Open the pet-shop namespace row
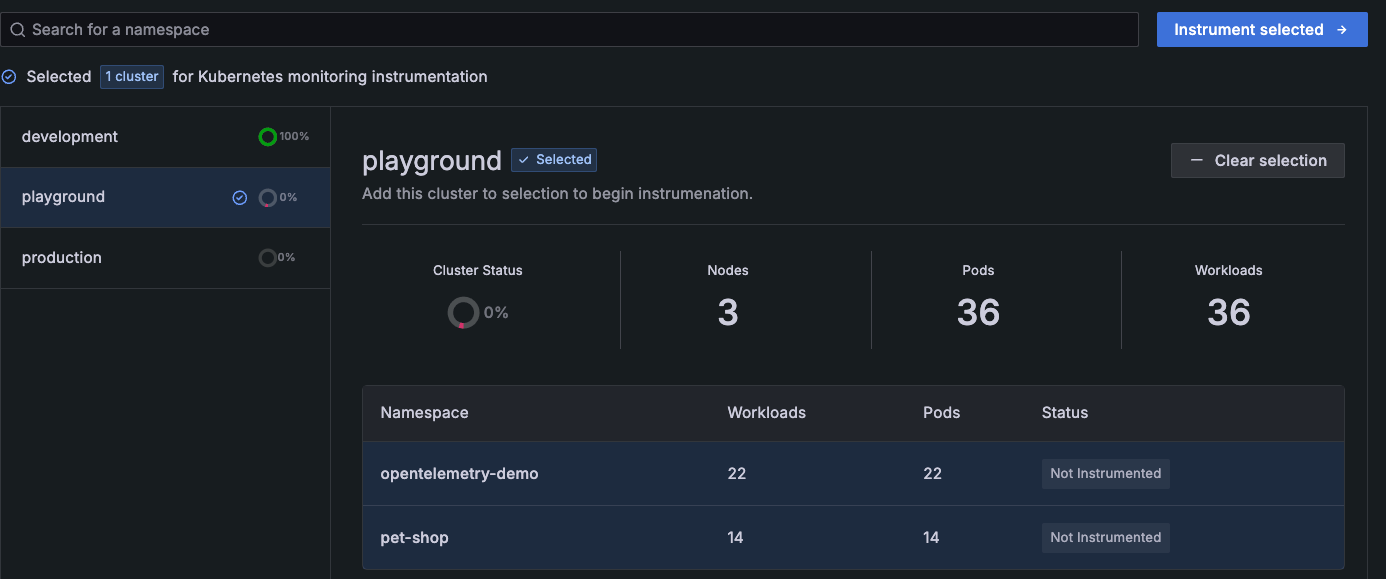1386x579 pixels. point(415,538)
